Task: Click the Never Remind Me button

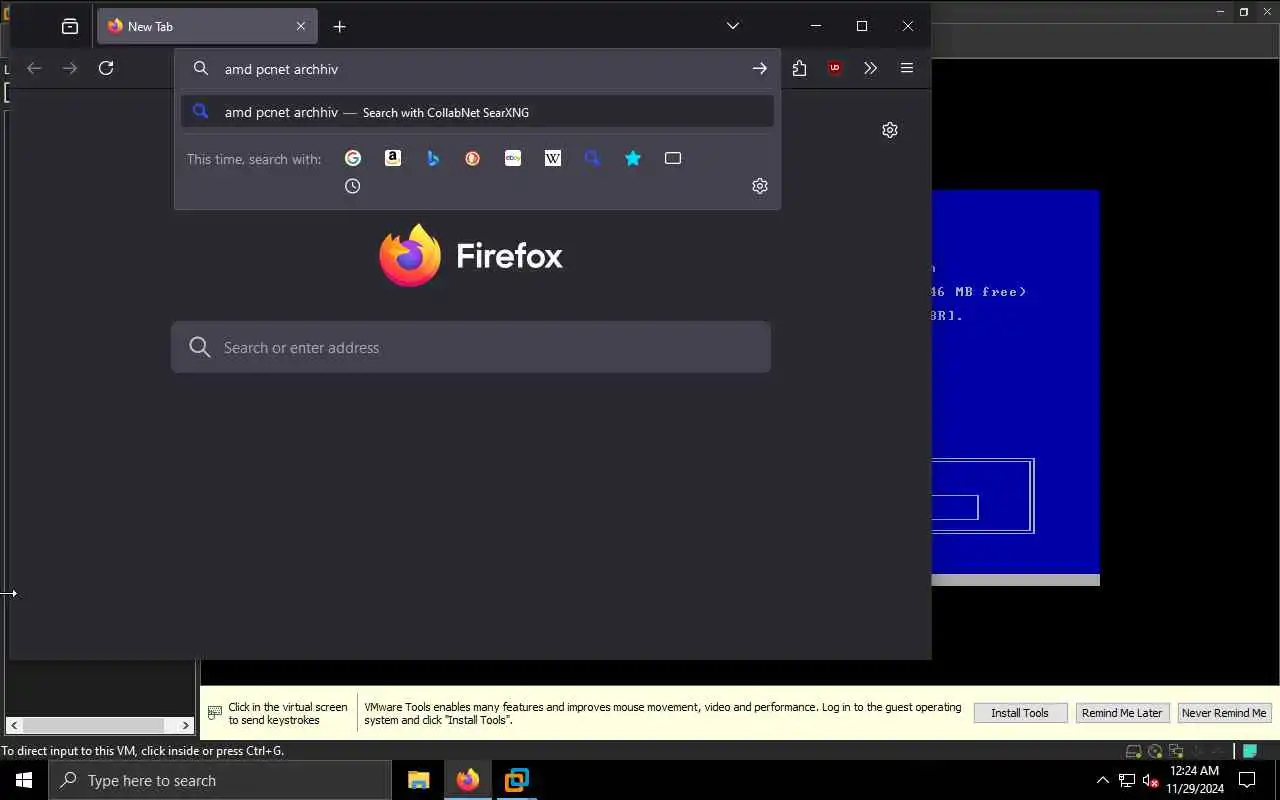Action: click(1224, 713)
